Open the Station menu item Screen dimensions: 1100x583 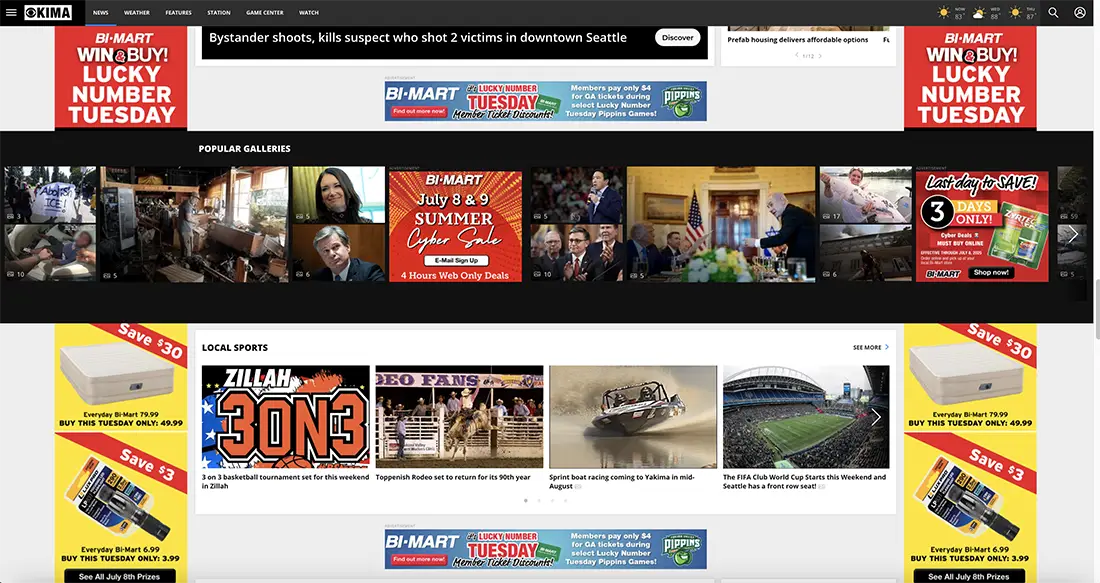click(x=219, y=13)
